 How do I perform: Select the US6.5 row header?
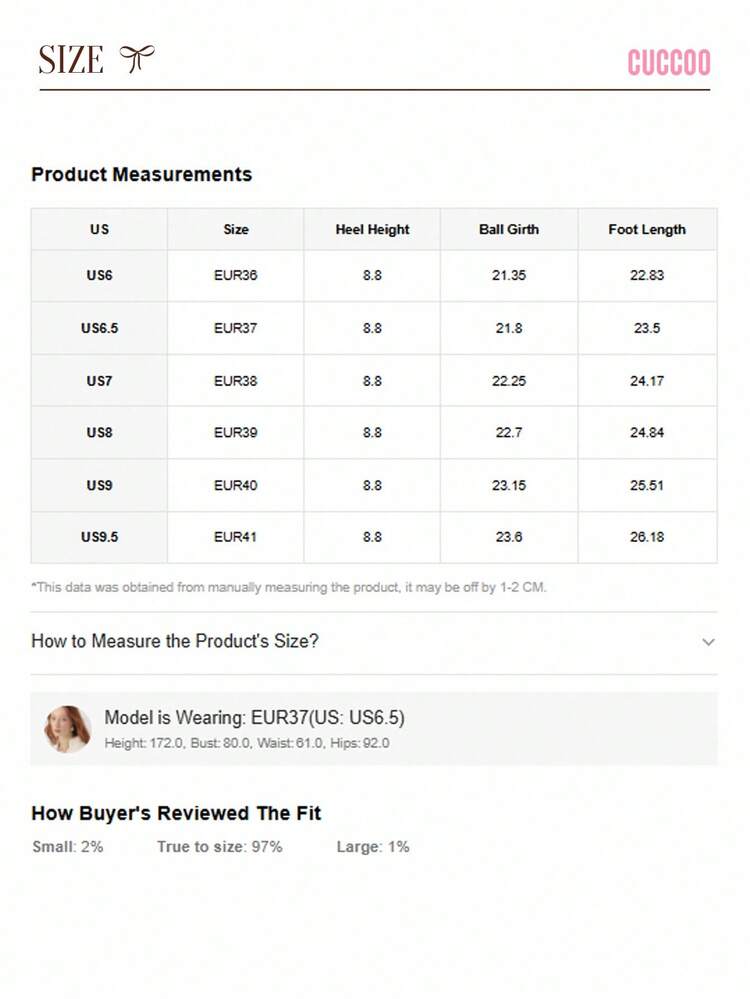pyautogui.click(x=99, y=328)
